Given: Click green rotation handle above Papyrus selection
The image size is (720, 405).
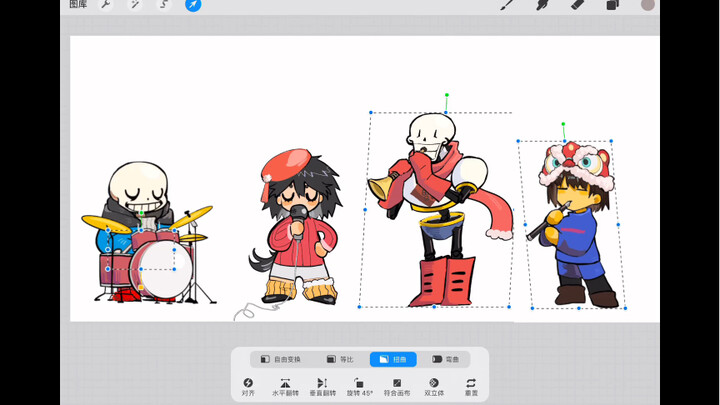Looking at the screenshot, I should pyautogui.click(x=447, y=95).
